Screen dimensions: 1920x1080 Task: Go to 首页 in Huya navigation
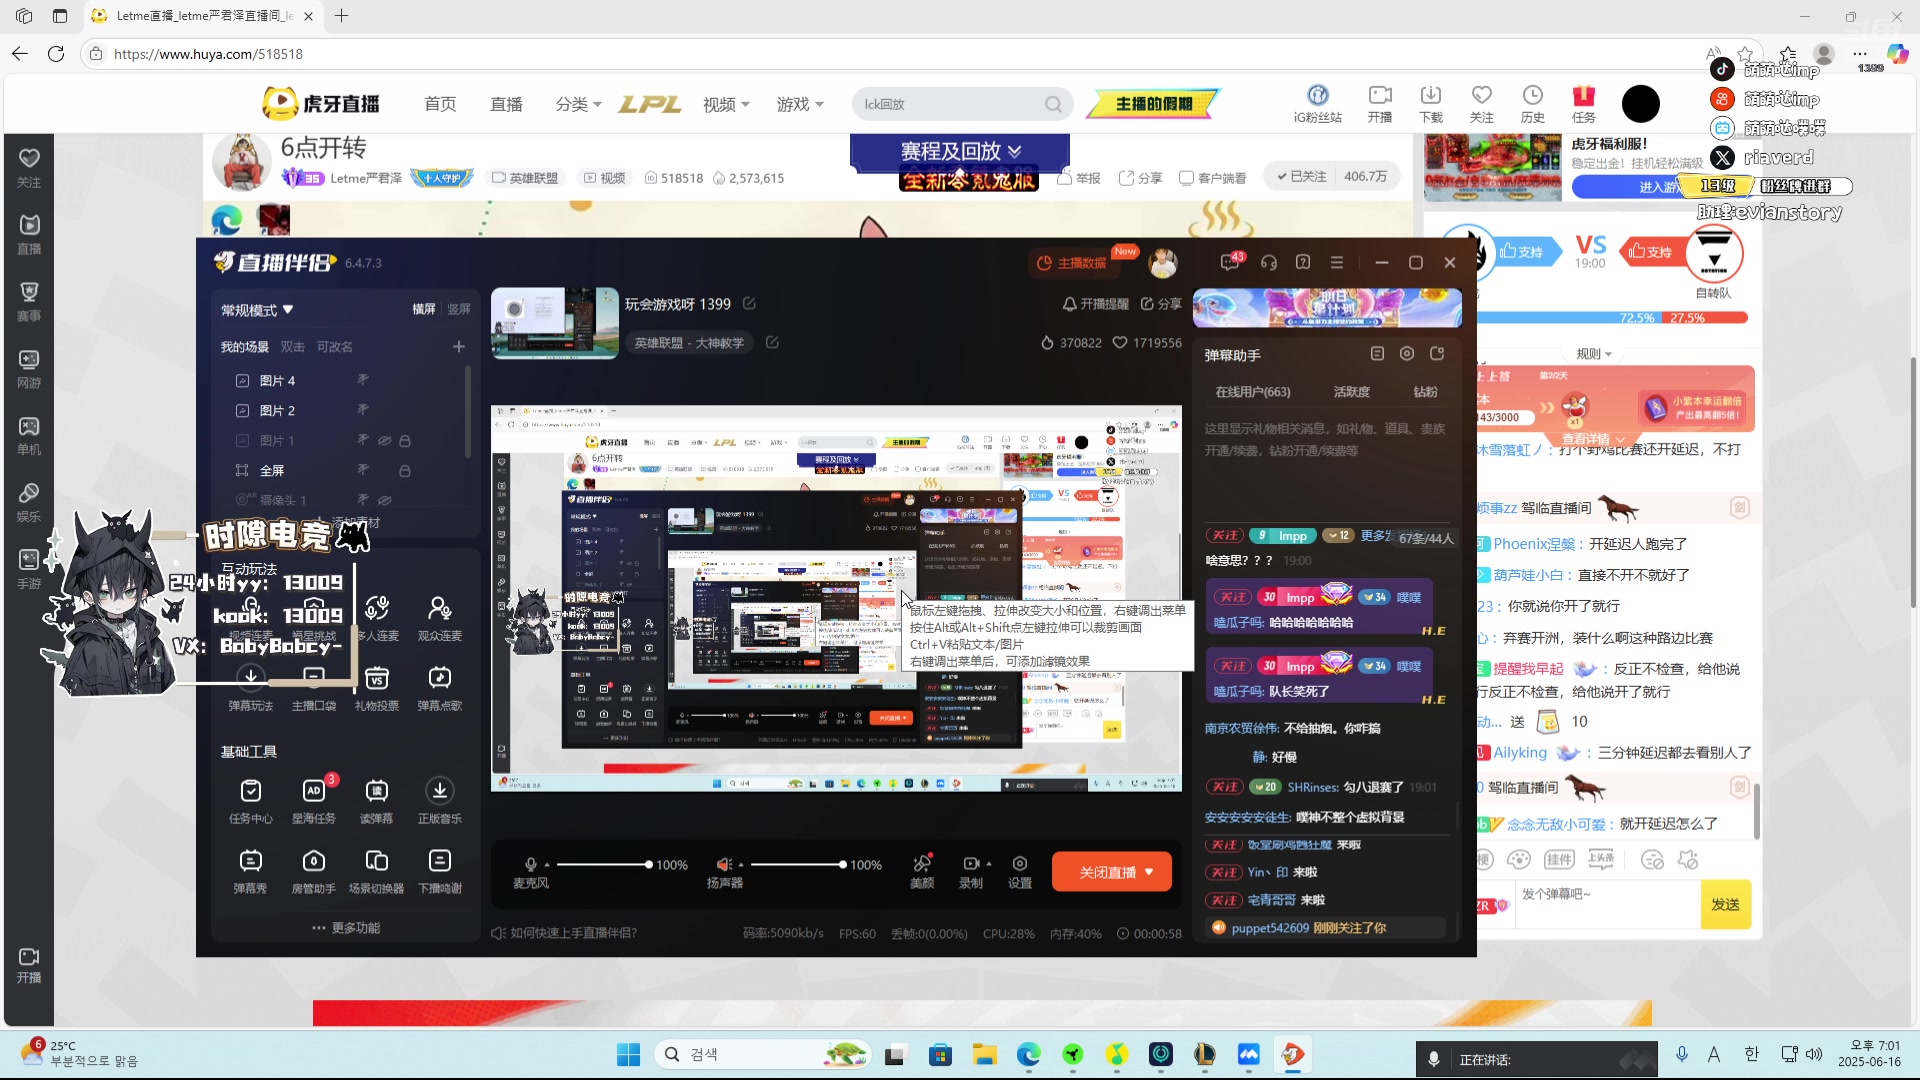pyautogui.click(x=440, y=104)
